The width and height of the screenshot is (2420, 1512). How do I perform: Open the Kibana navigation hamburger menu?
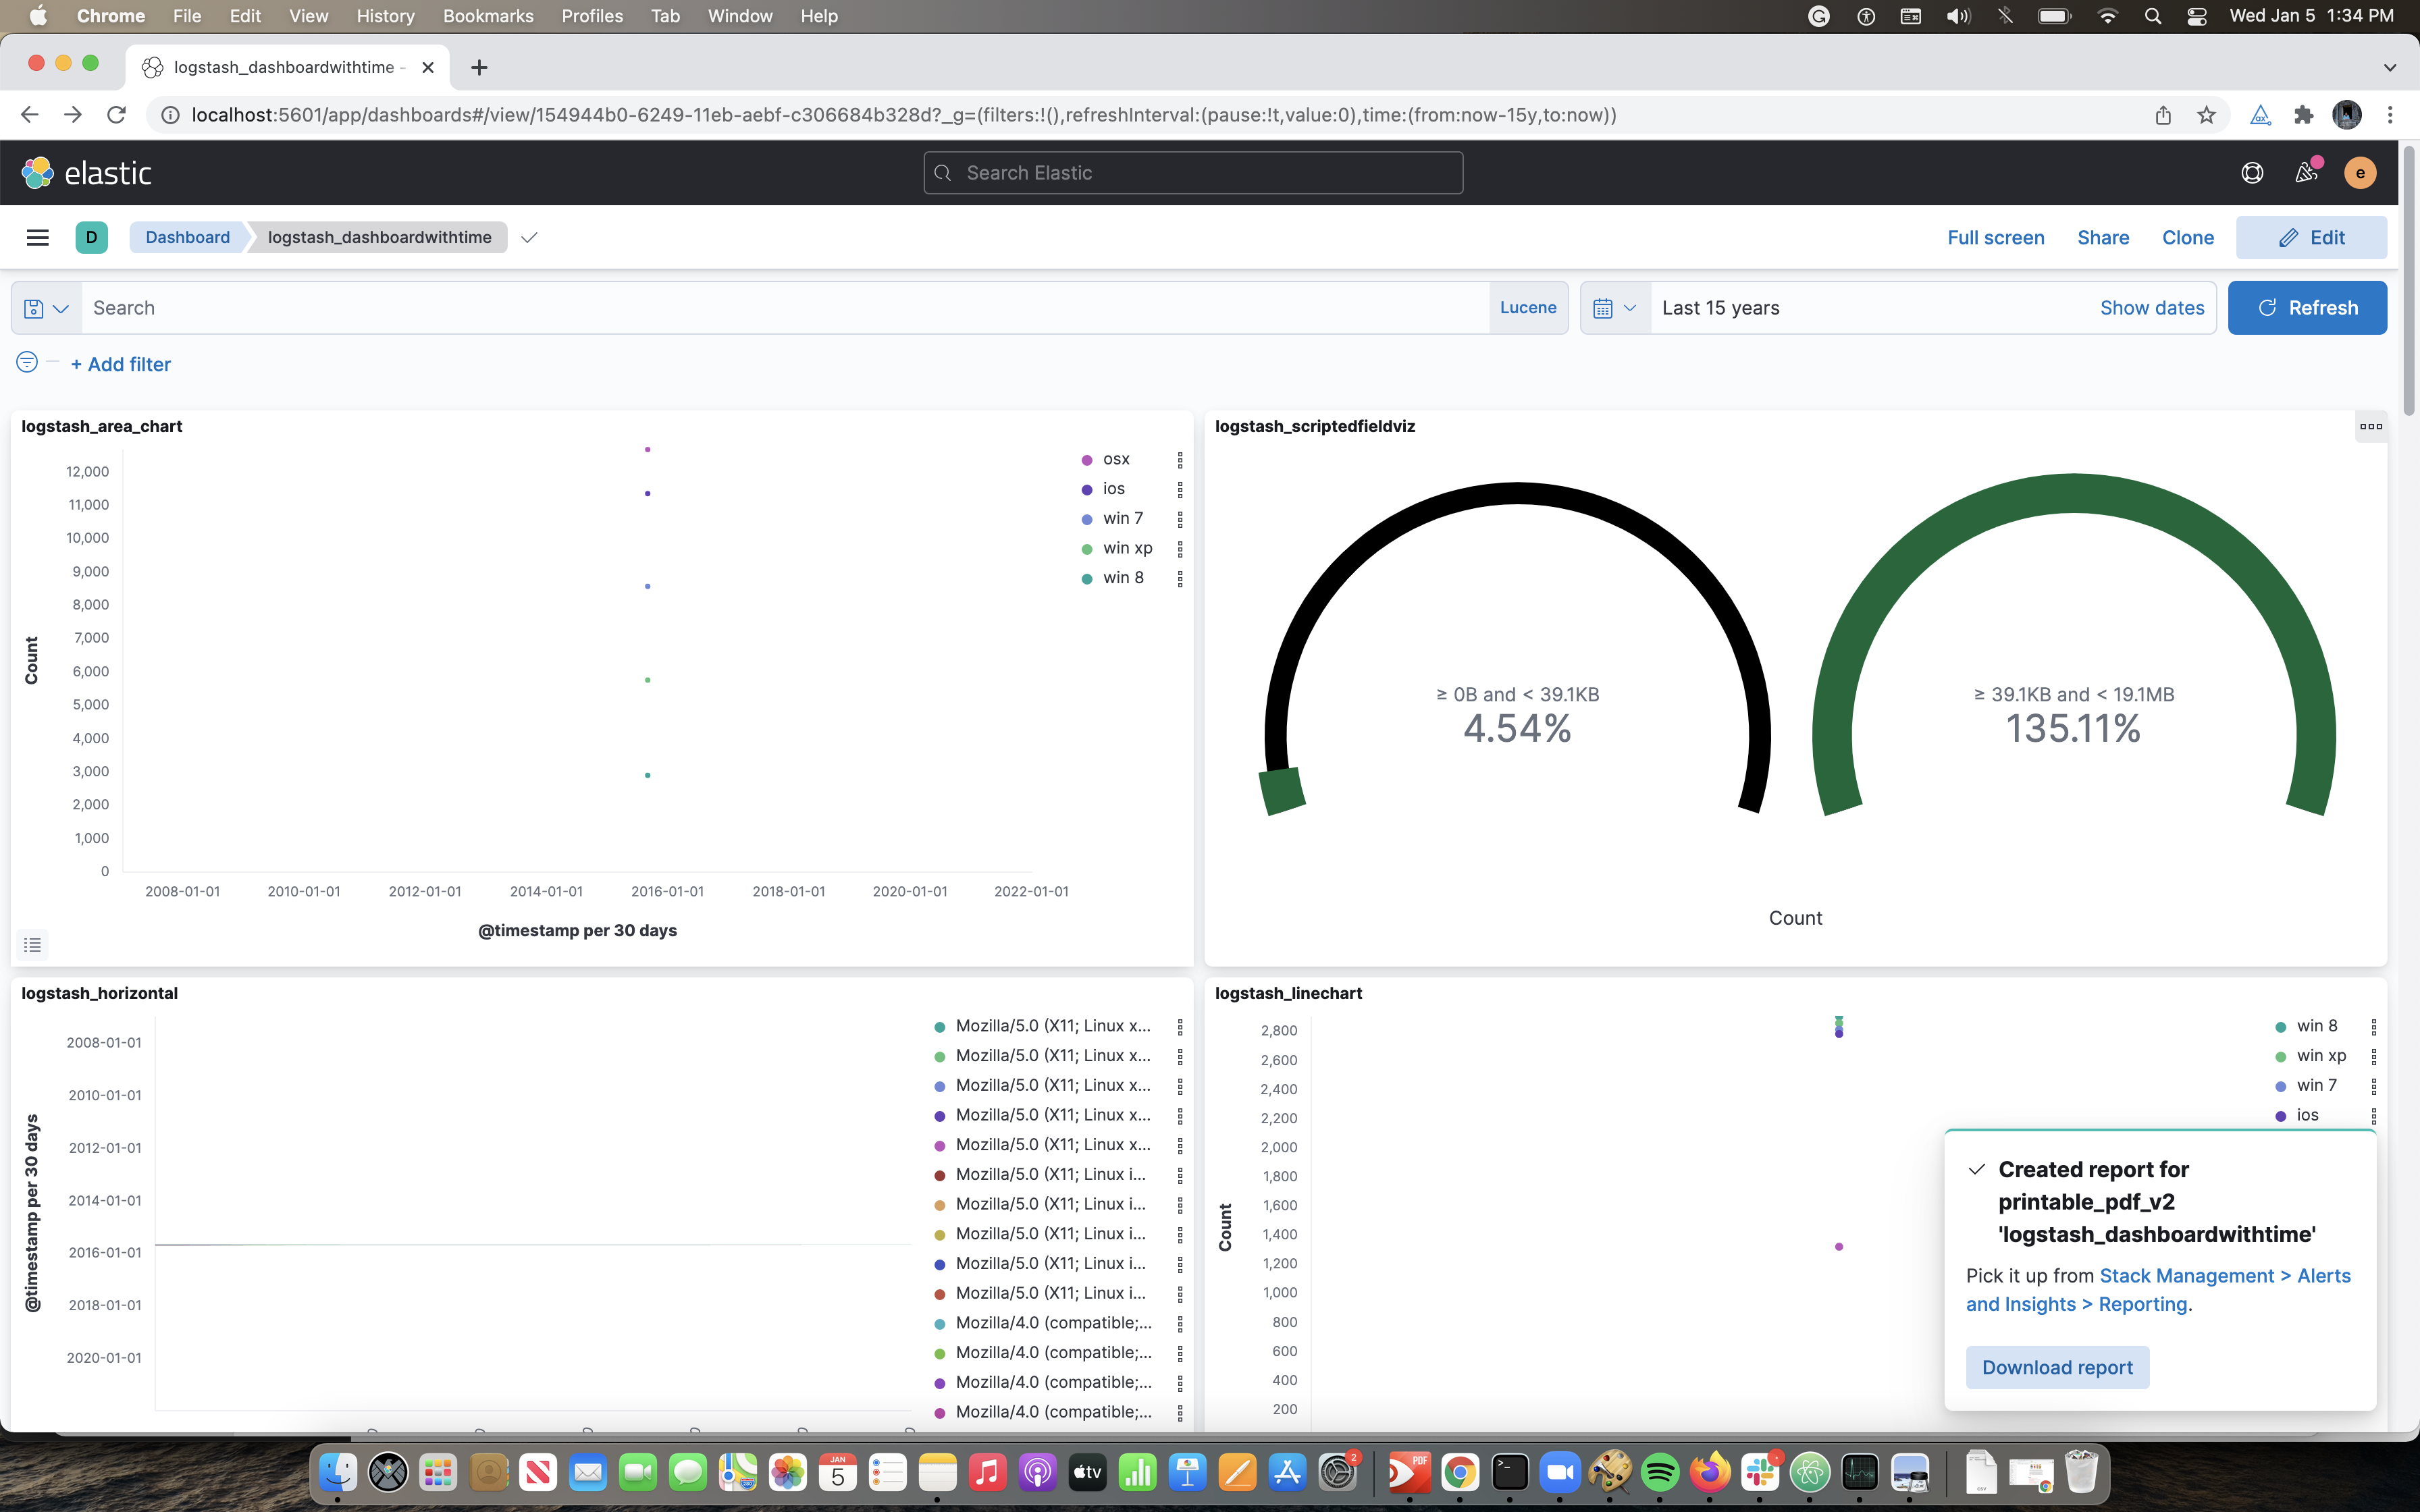(37, 237)
